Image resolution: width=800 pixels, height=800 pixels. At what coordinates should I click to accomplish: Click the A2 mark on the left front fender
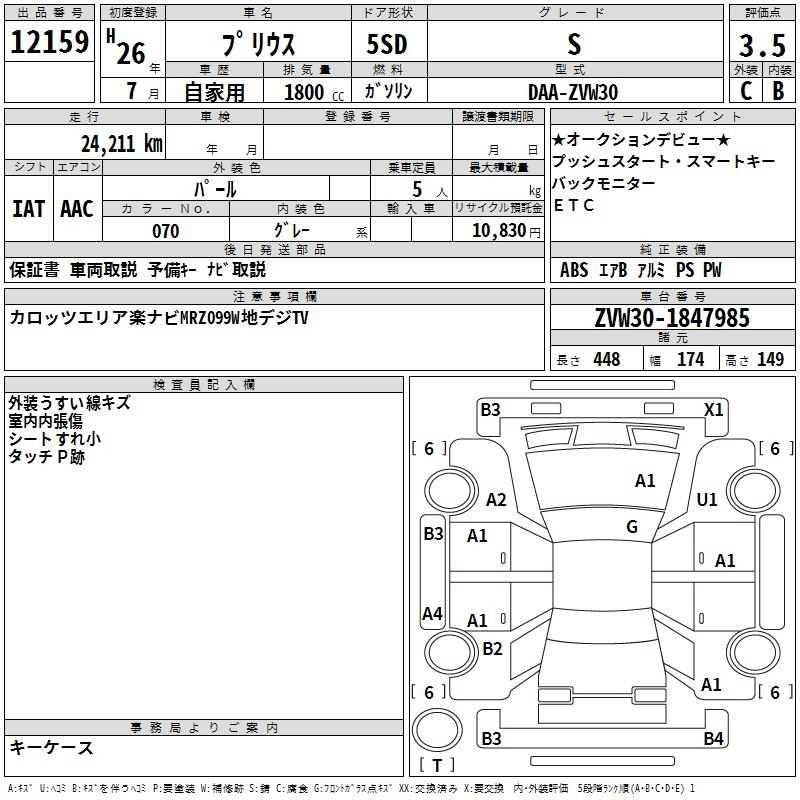496,499
